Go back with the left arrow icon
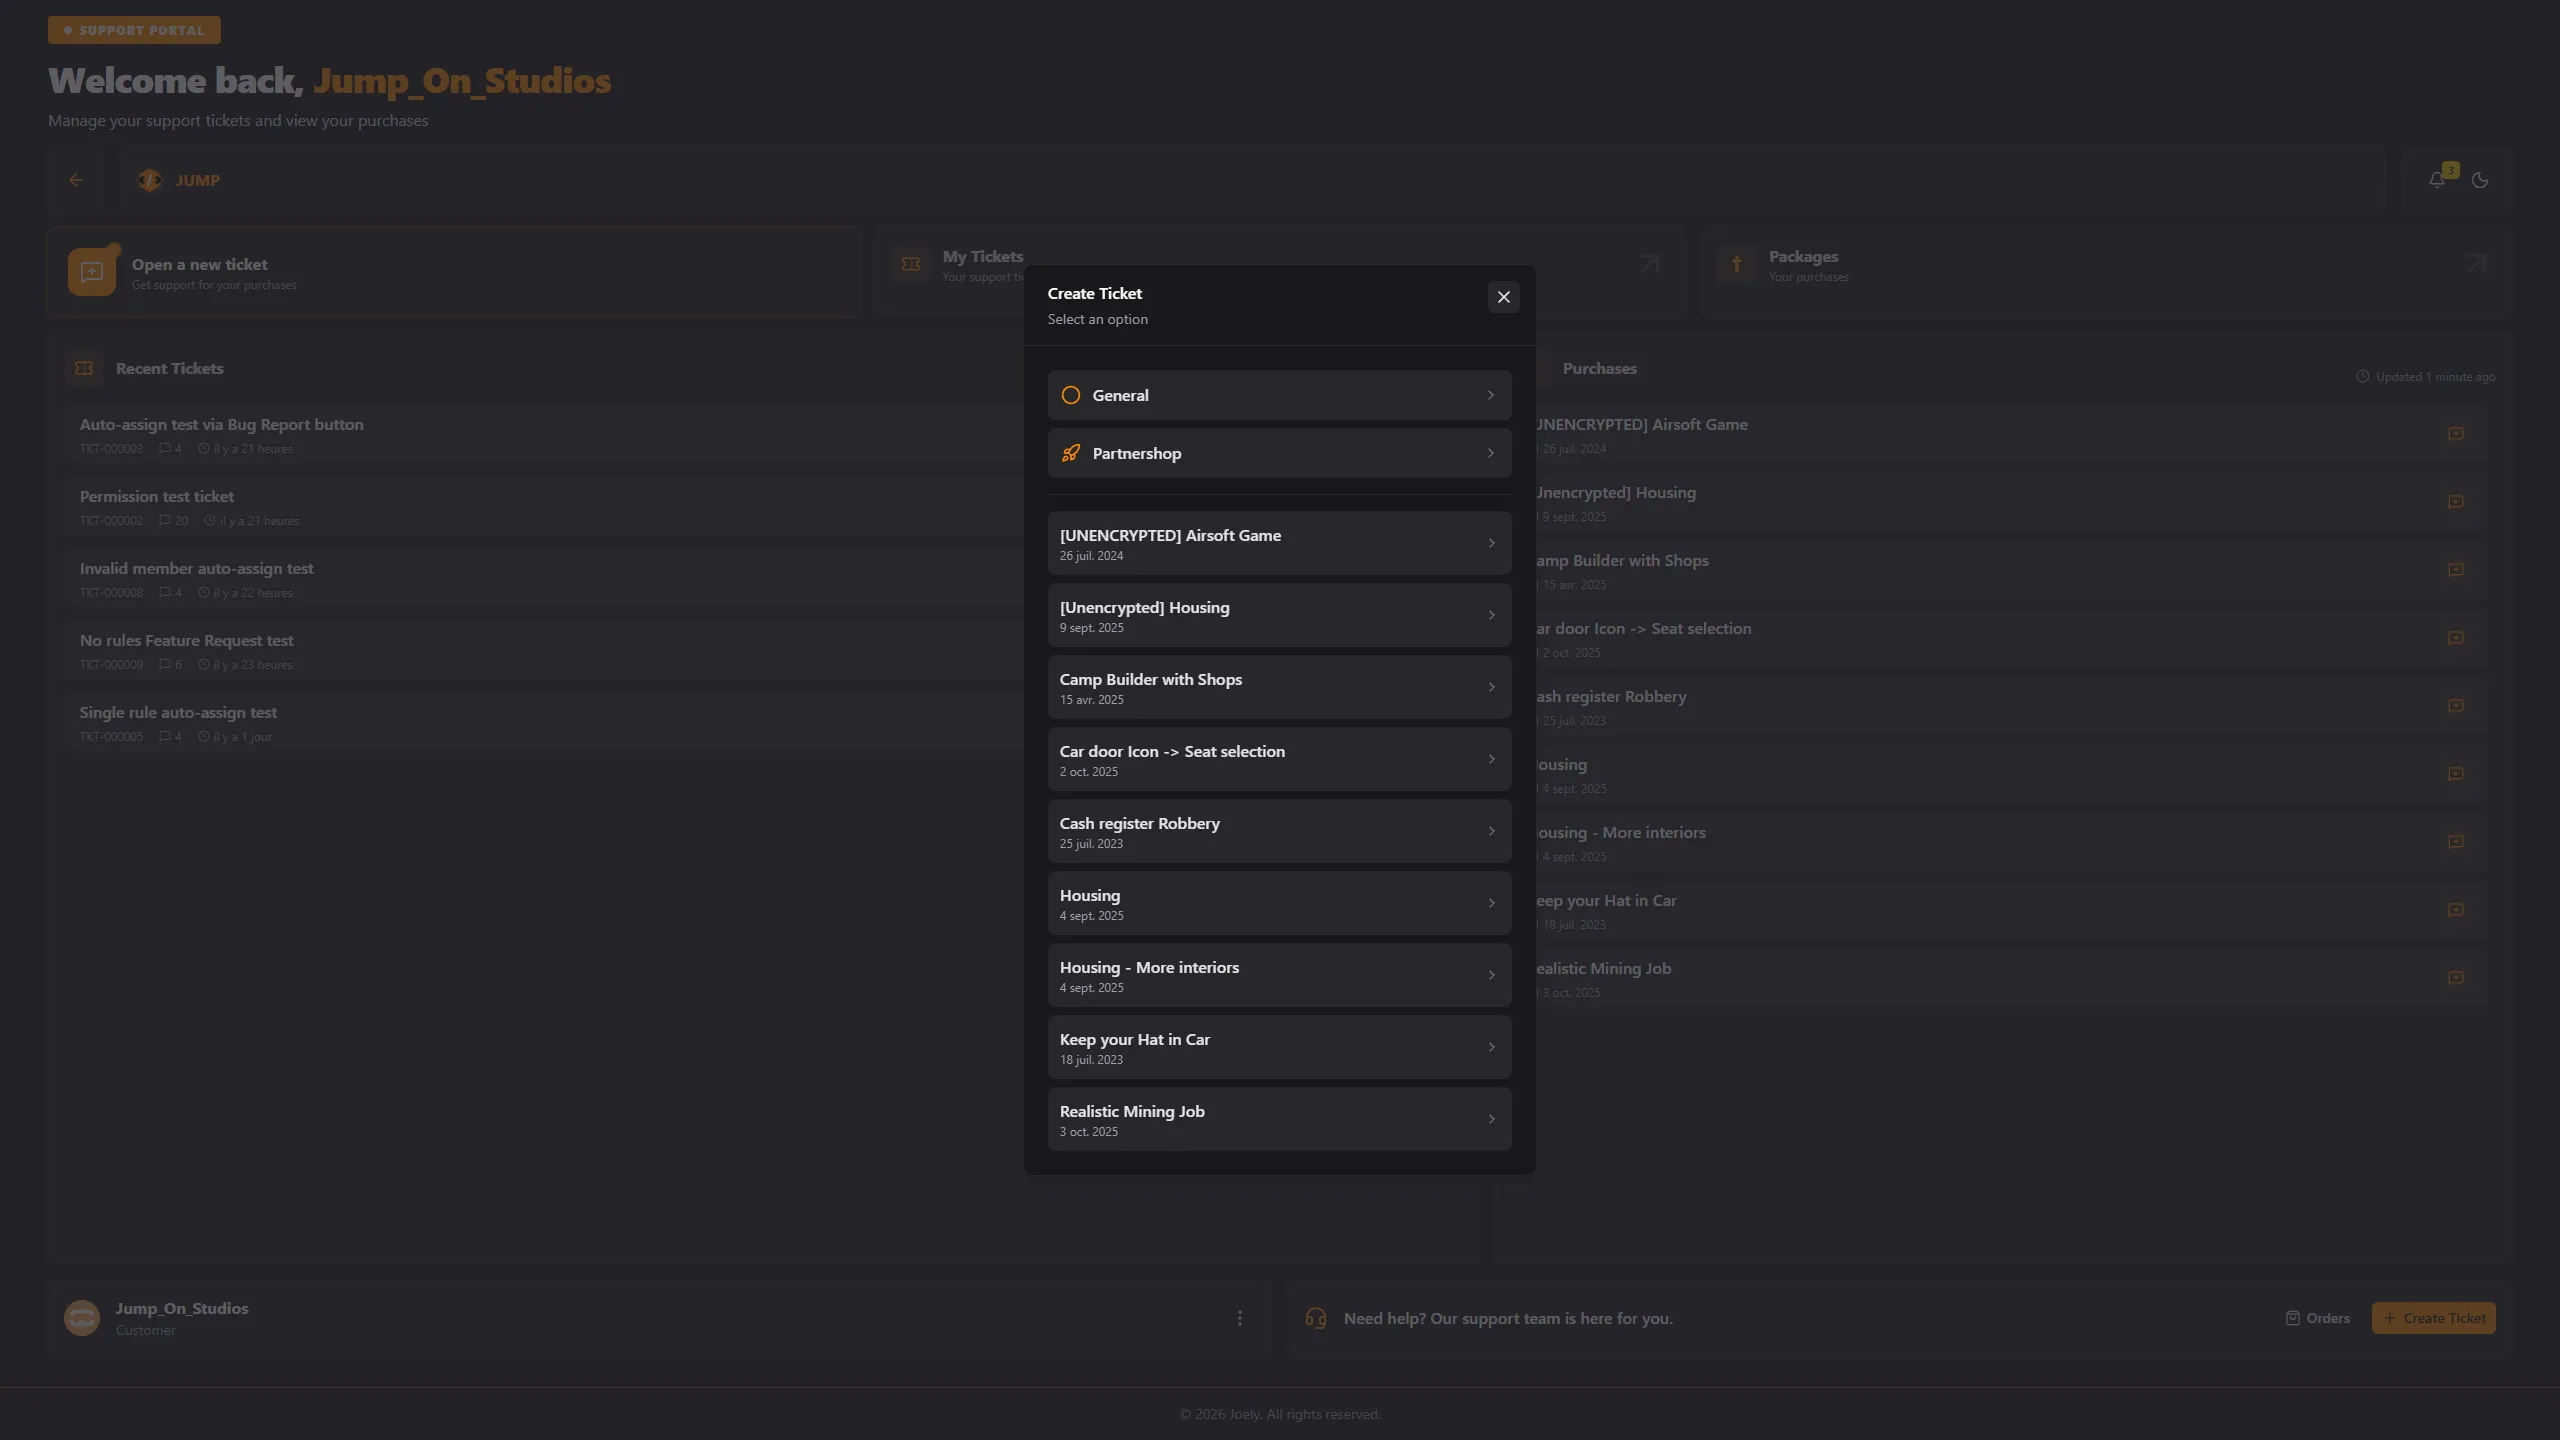 coord(76,180)
